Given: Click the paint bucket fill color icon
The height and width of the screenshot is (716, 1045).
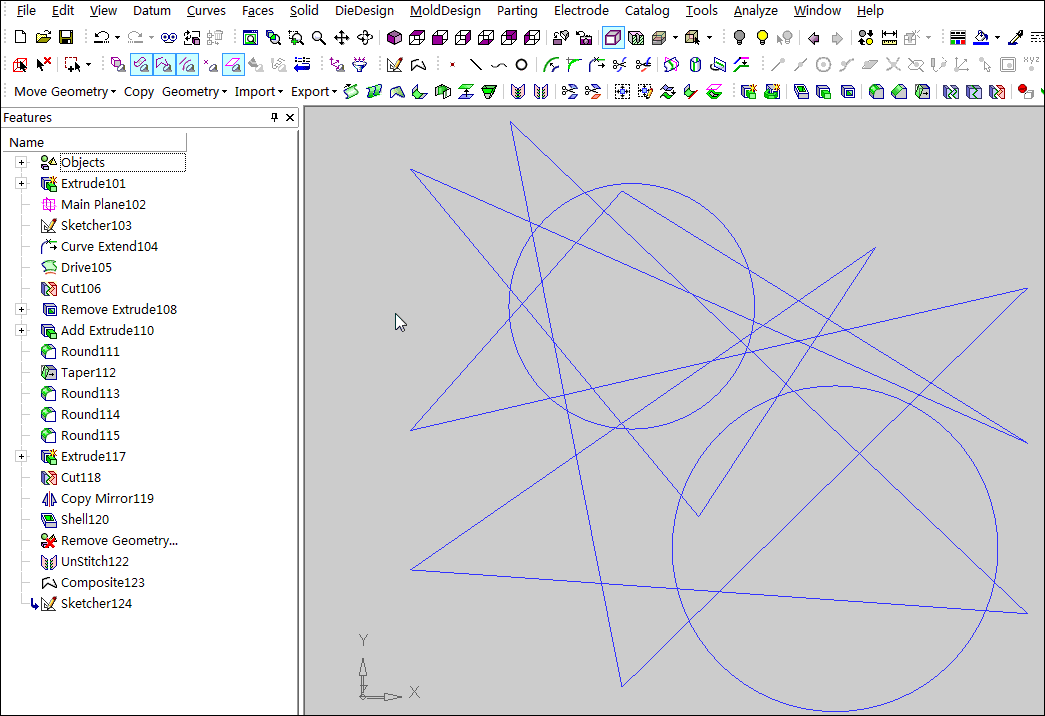Looking at the screenshot, I should click(982, 38).
